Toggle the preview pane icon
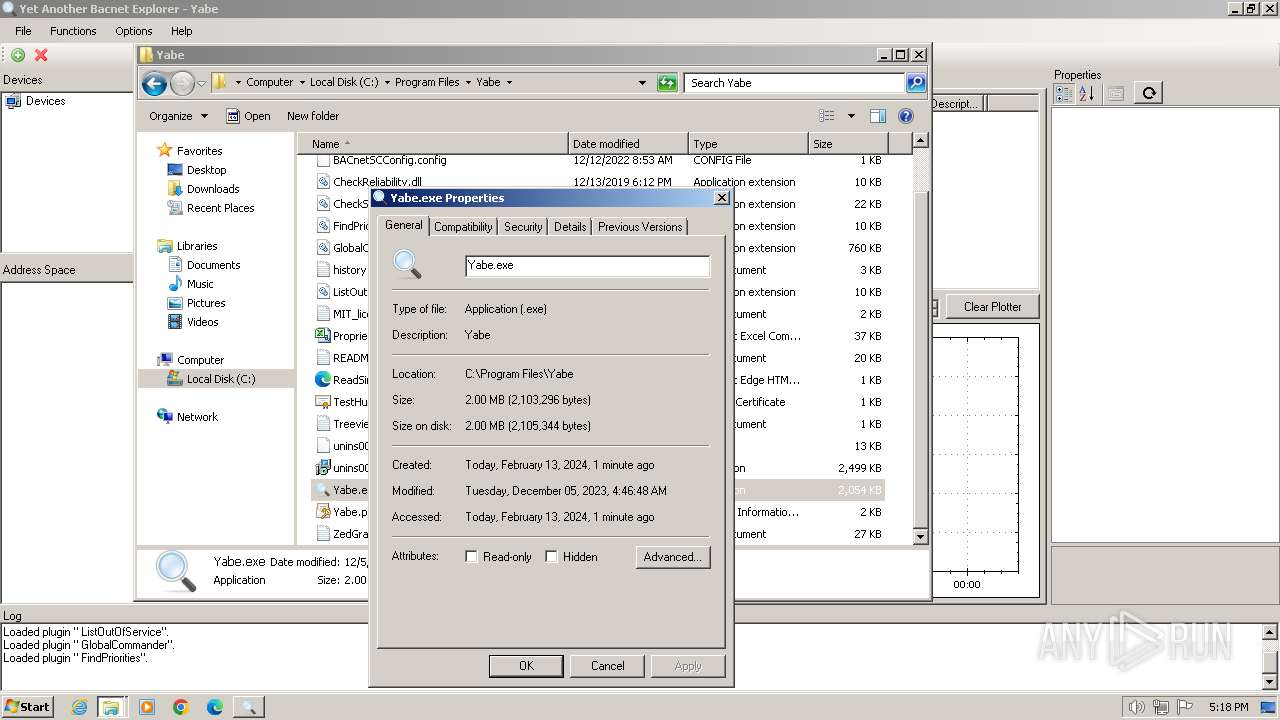The image size is (1280, 720). point(878,116)
